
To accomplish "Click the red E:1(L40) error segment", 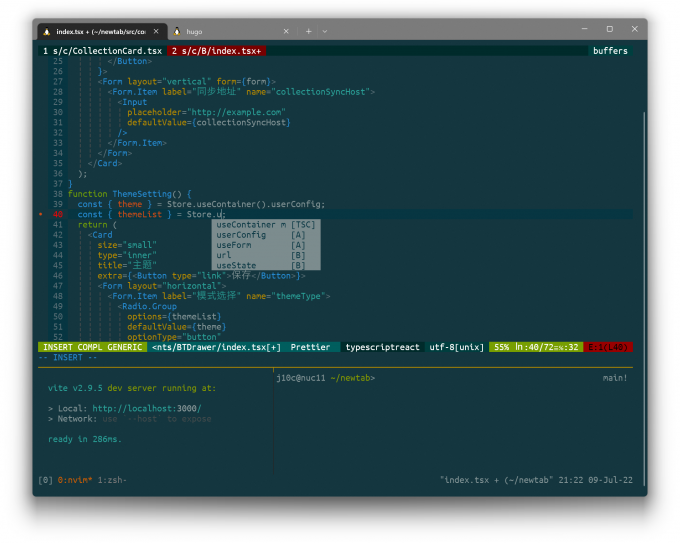I will pyautogui.click(x=608, y=347).
